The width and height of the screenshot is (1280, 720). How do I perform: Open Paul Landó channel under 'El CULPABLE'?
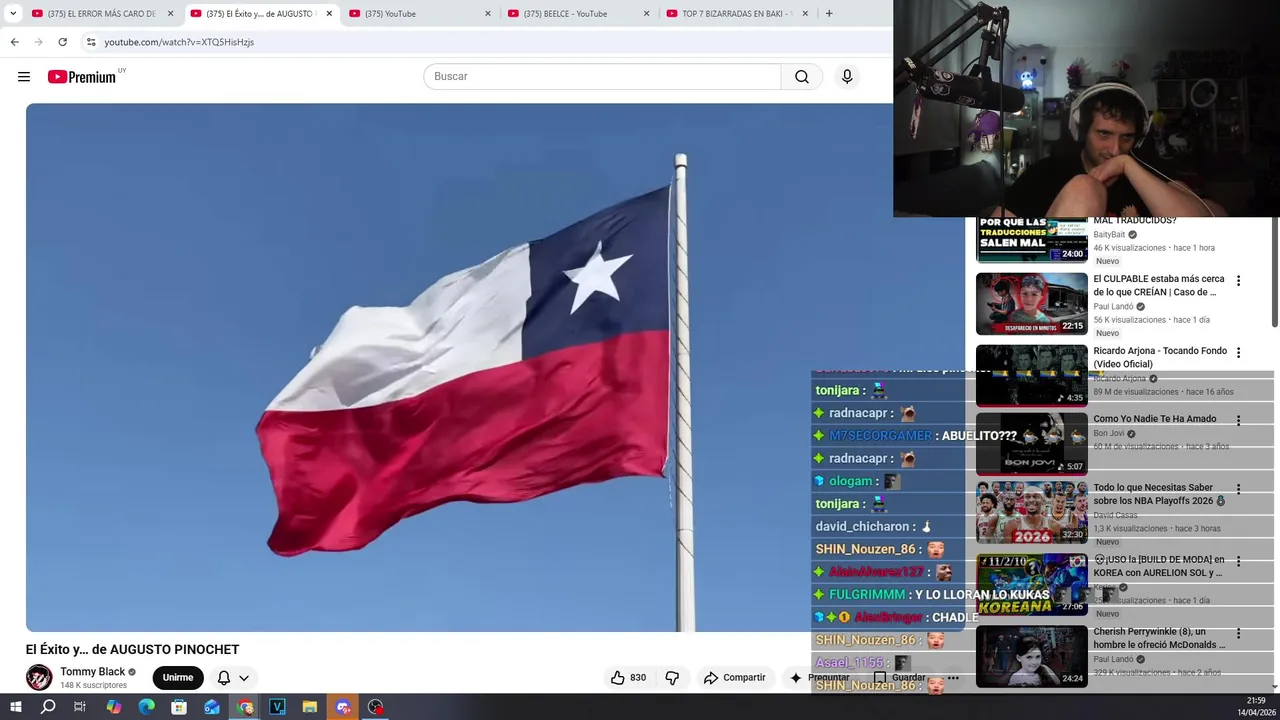[1113, 307]
